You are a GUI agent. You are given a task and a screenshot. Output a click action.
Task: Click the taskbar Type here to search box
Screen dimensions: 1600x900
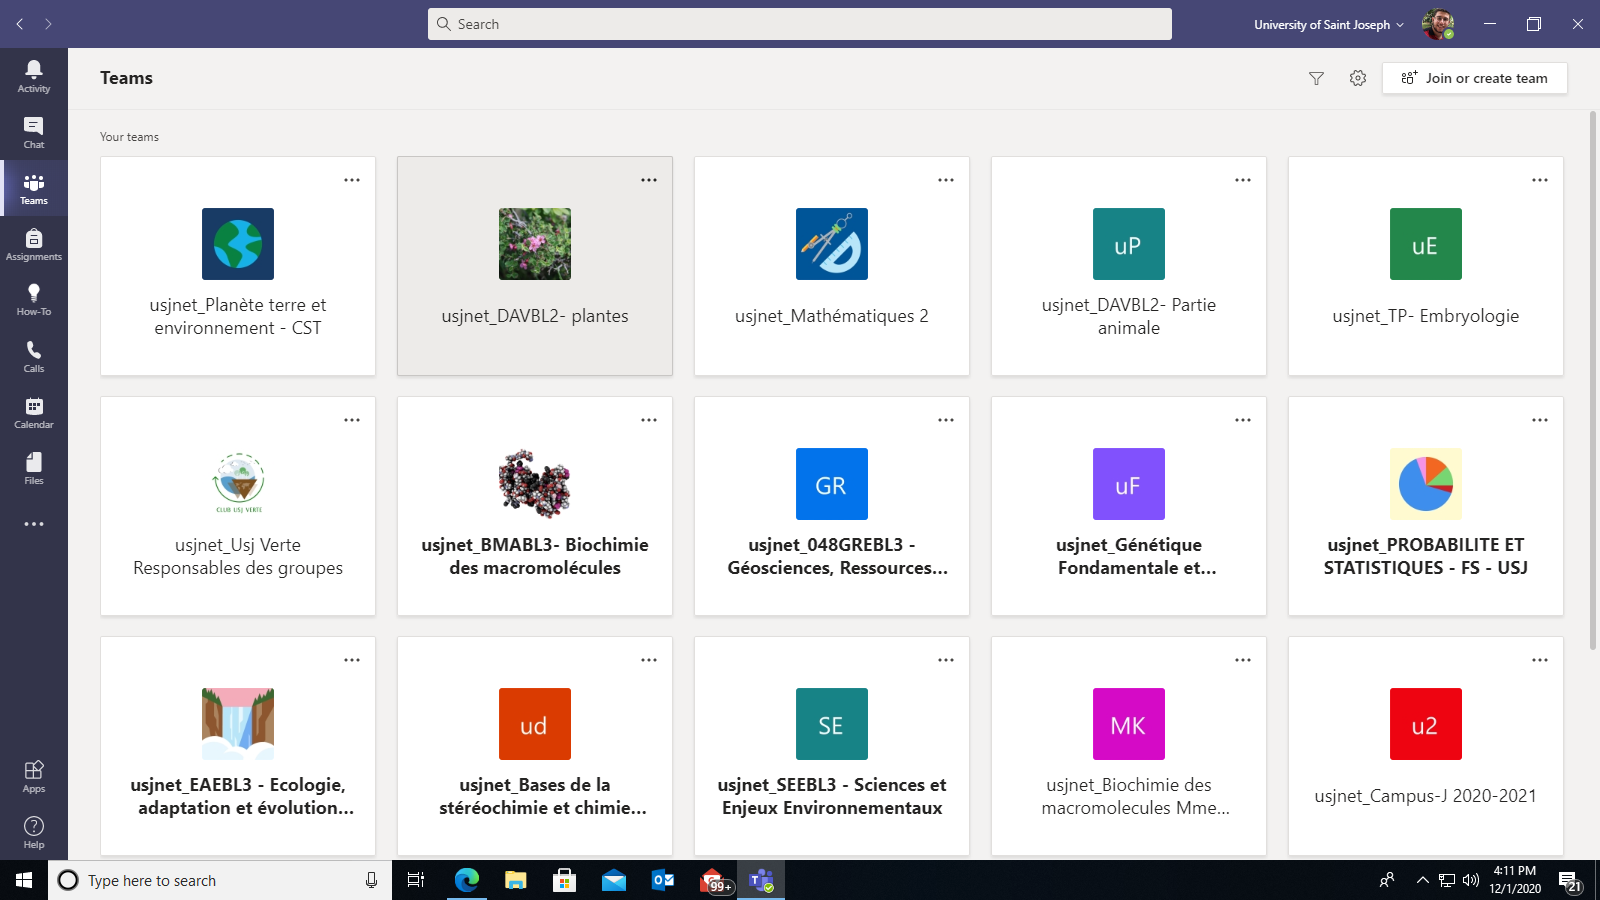pos(220,880)
